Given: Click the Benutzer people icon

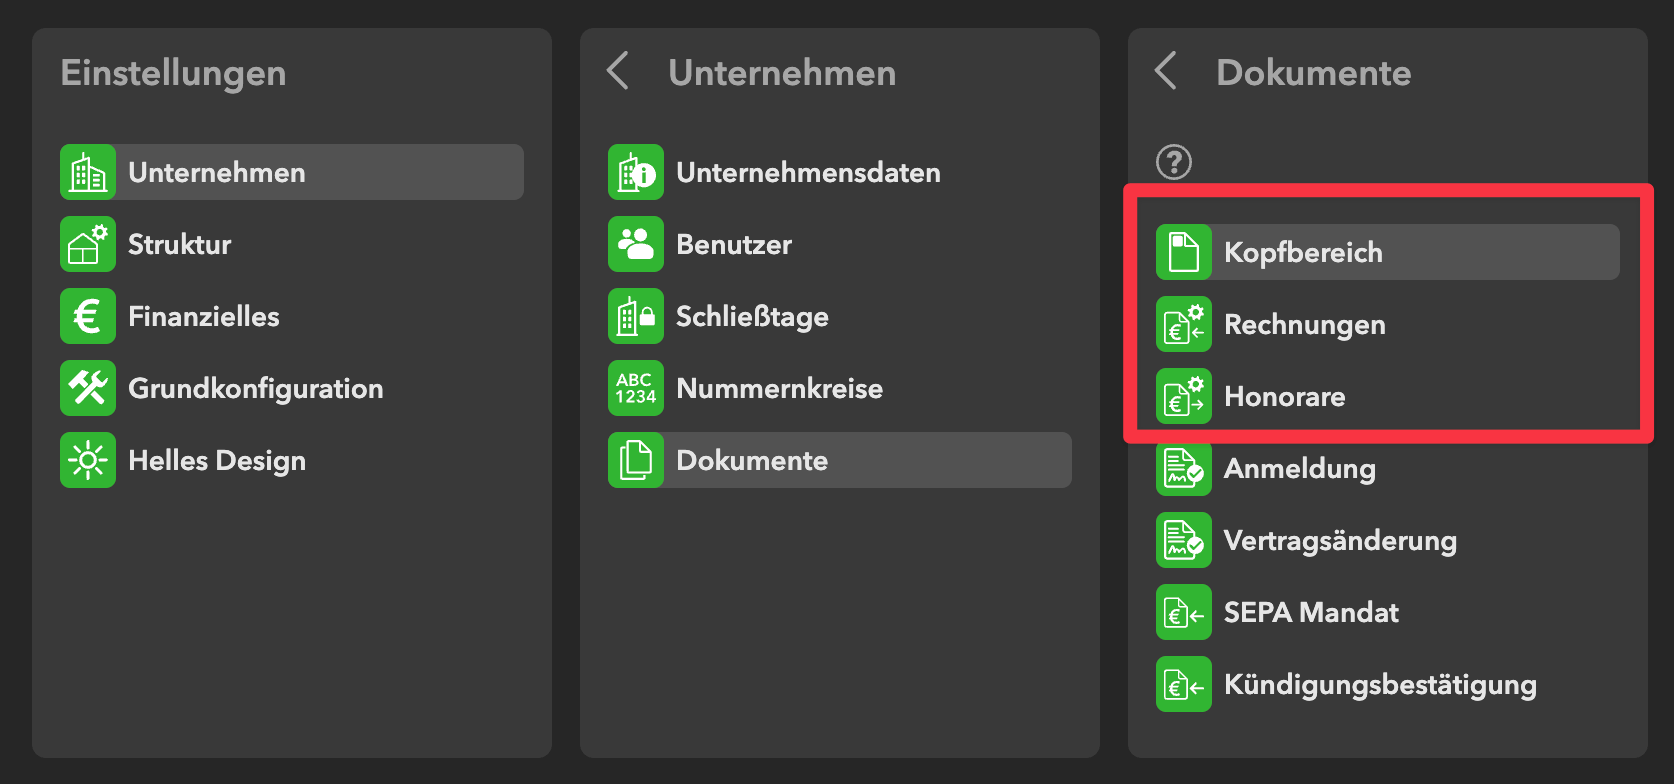Looking at the screenshot, I should 636,244.
